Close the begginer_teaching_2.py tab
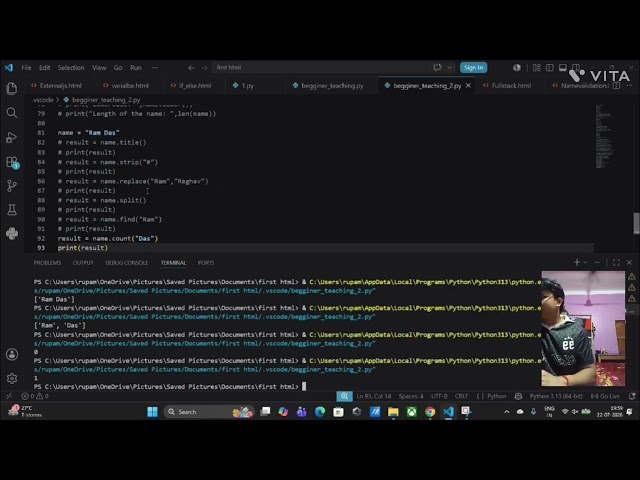 [x=469, y=86]
